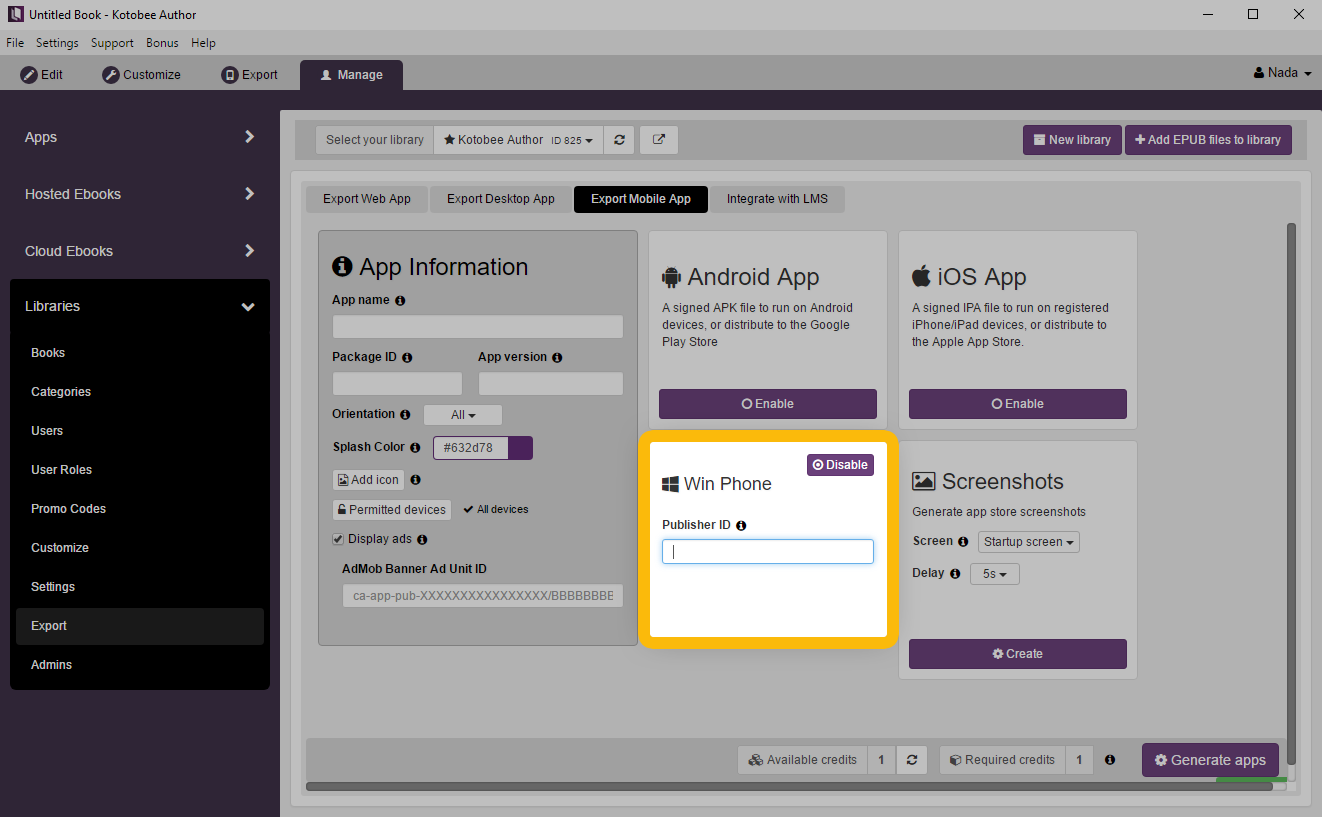Click the #632d78 splash color field

click(470, 448)
